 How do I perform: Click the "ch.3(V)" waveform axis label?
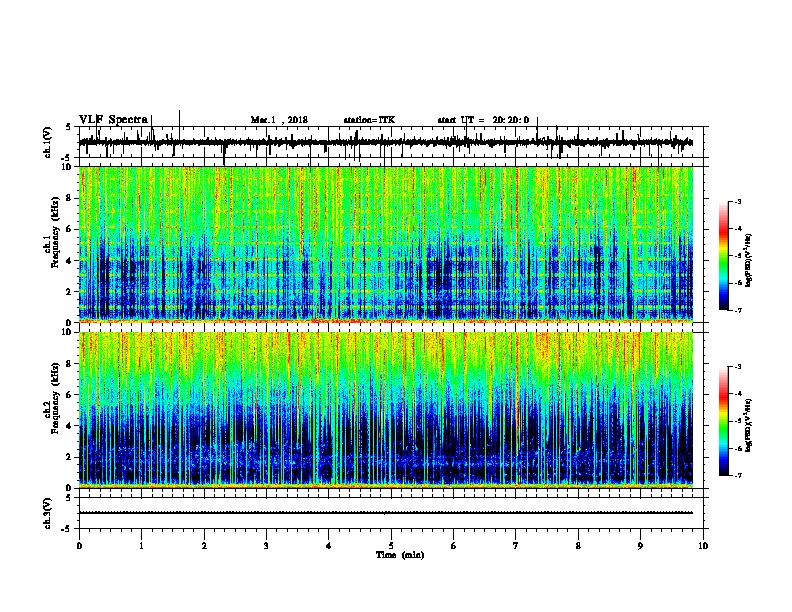[48, 513]
